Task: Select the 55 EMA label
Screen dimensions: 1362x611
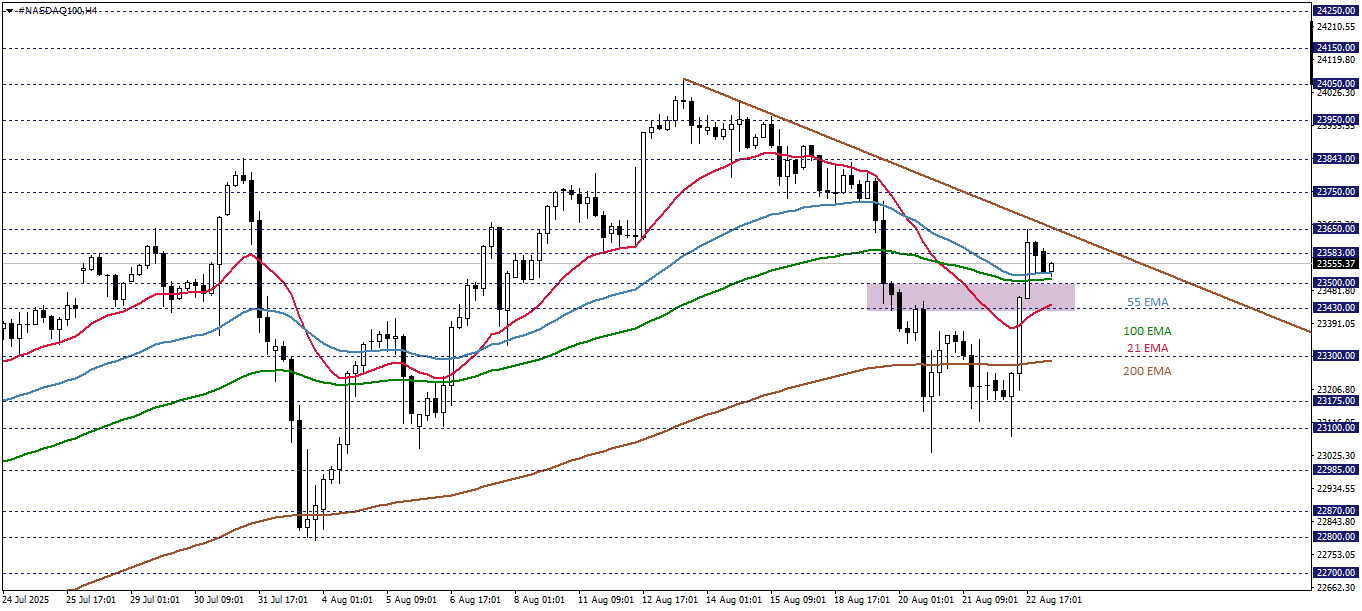Action: click(x=1147, y=302)
